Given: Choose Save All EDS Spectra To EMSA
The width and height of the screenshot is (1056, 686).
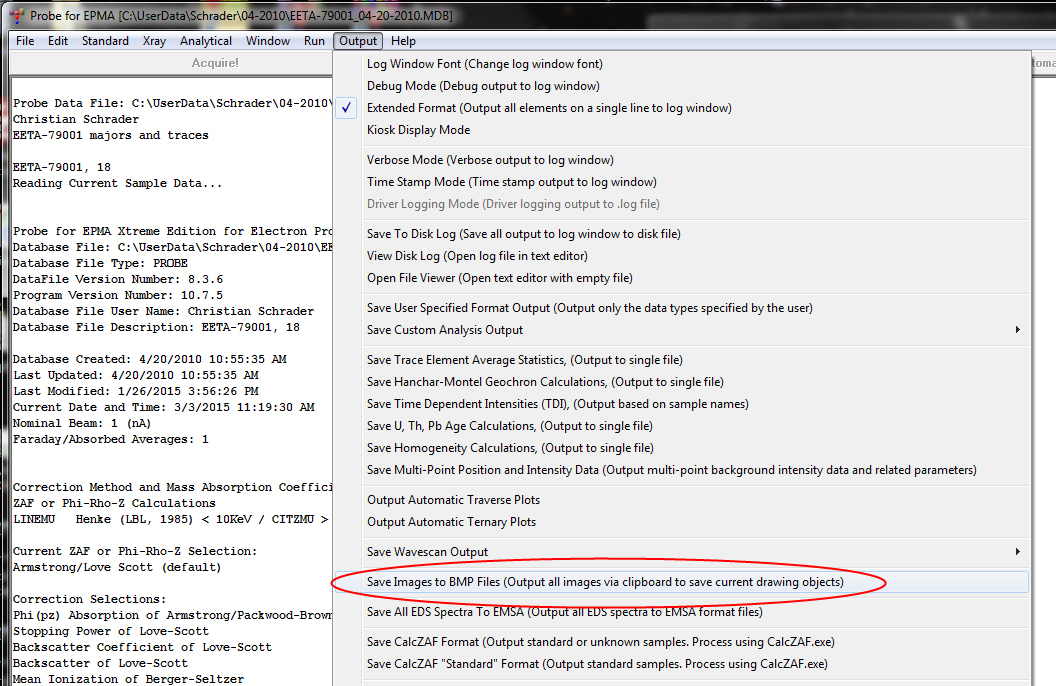Looking at the screenshot, I should [564, 612].
